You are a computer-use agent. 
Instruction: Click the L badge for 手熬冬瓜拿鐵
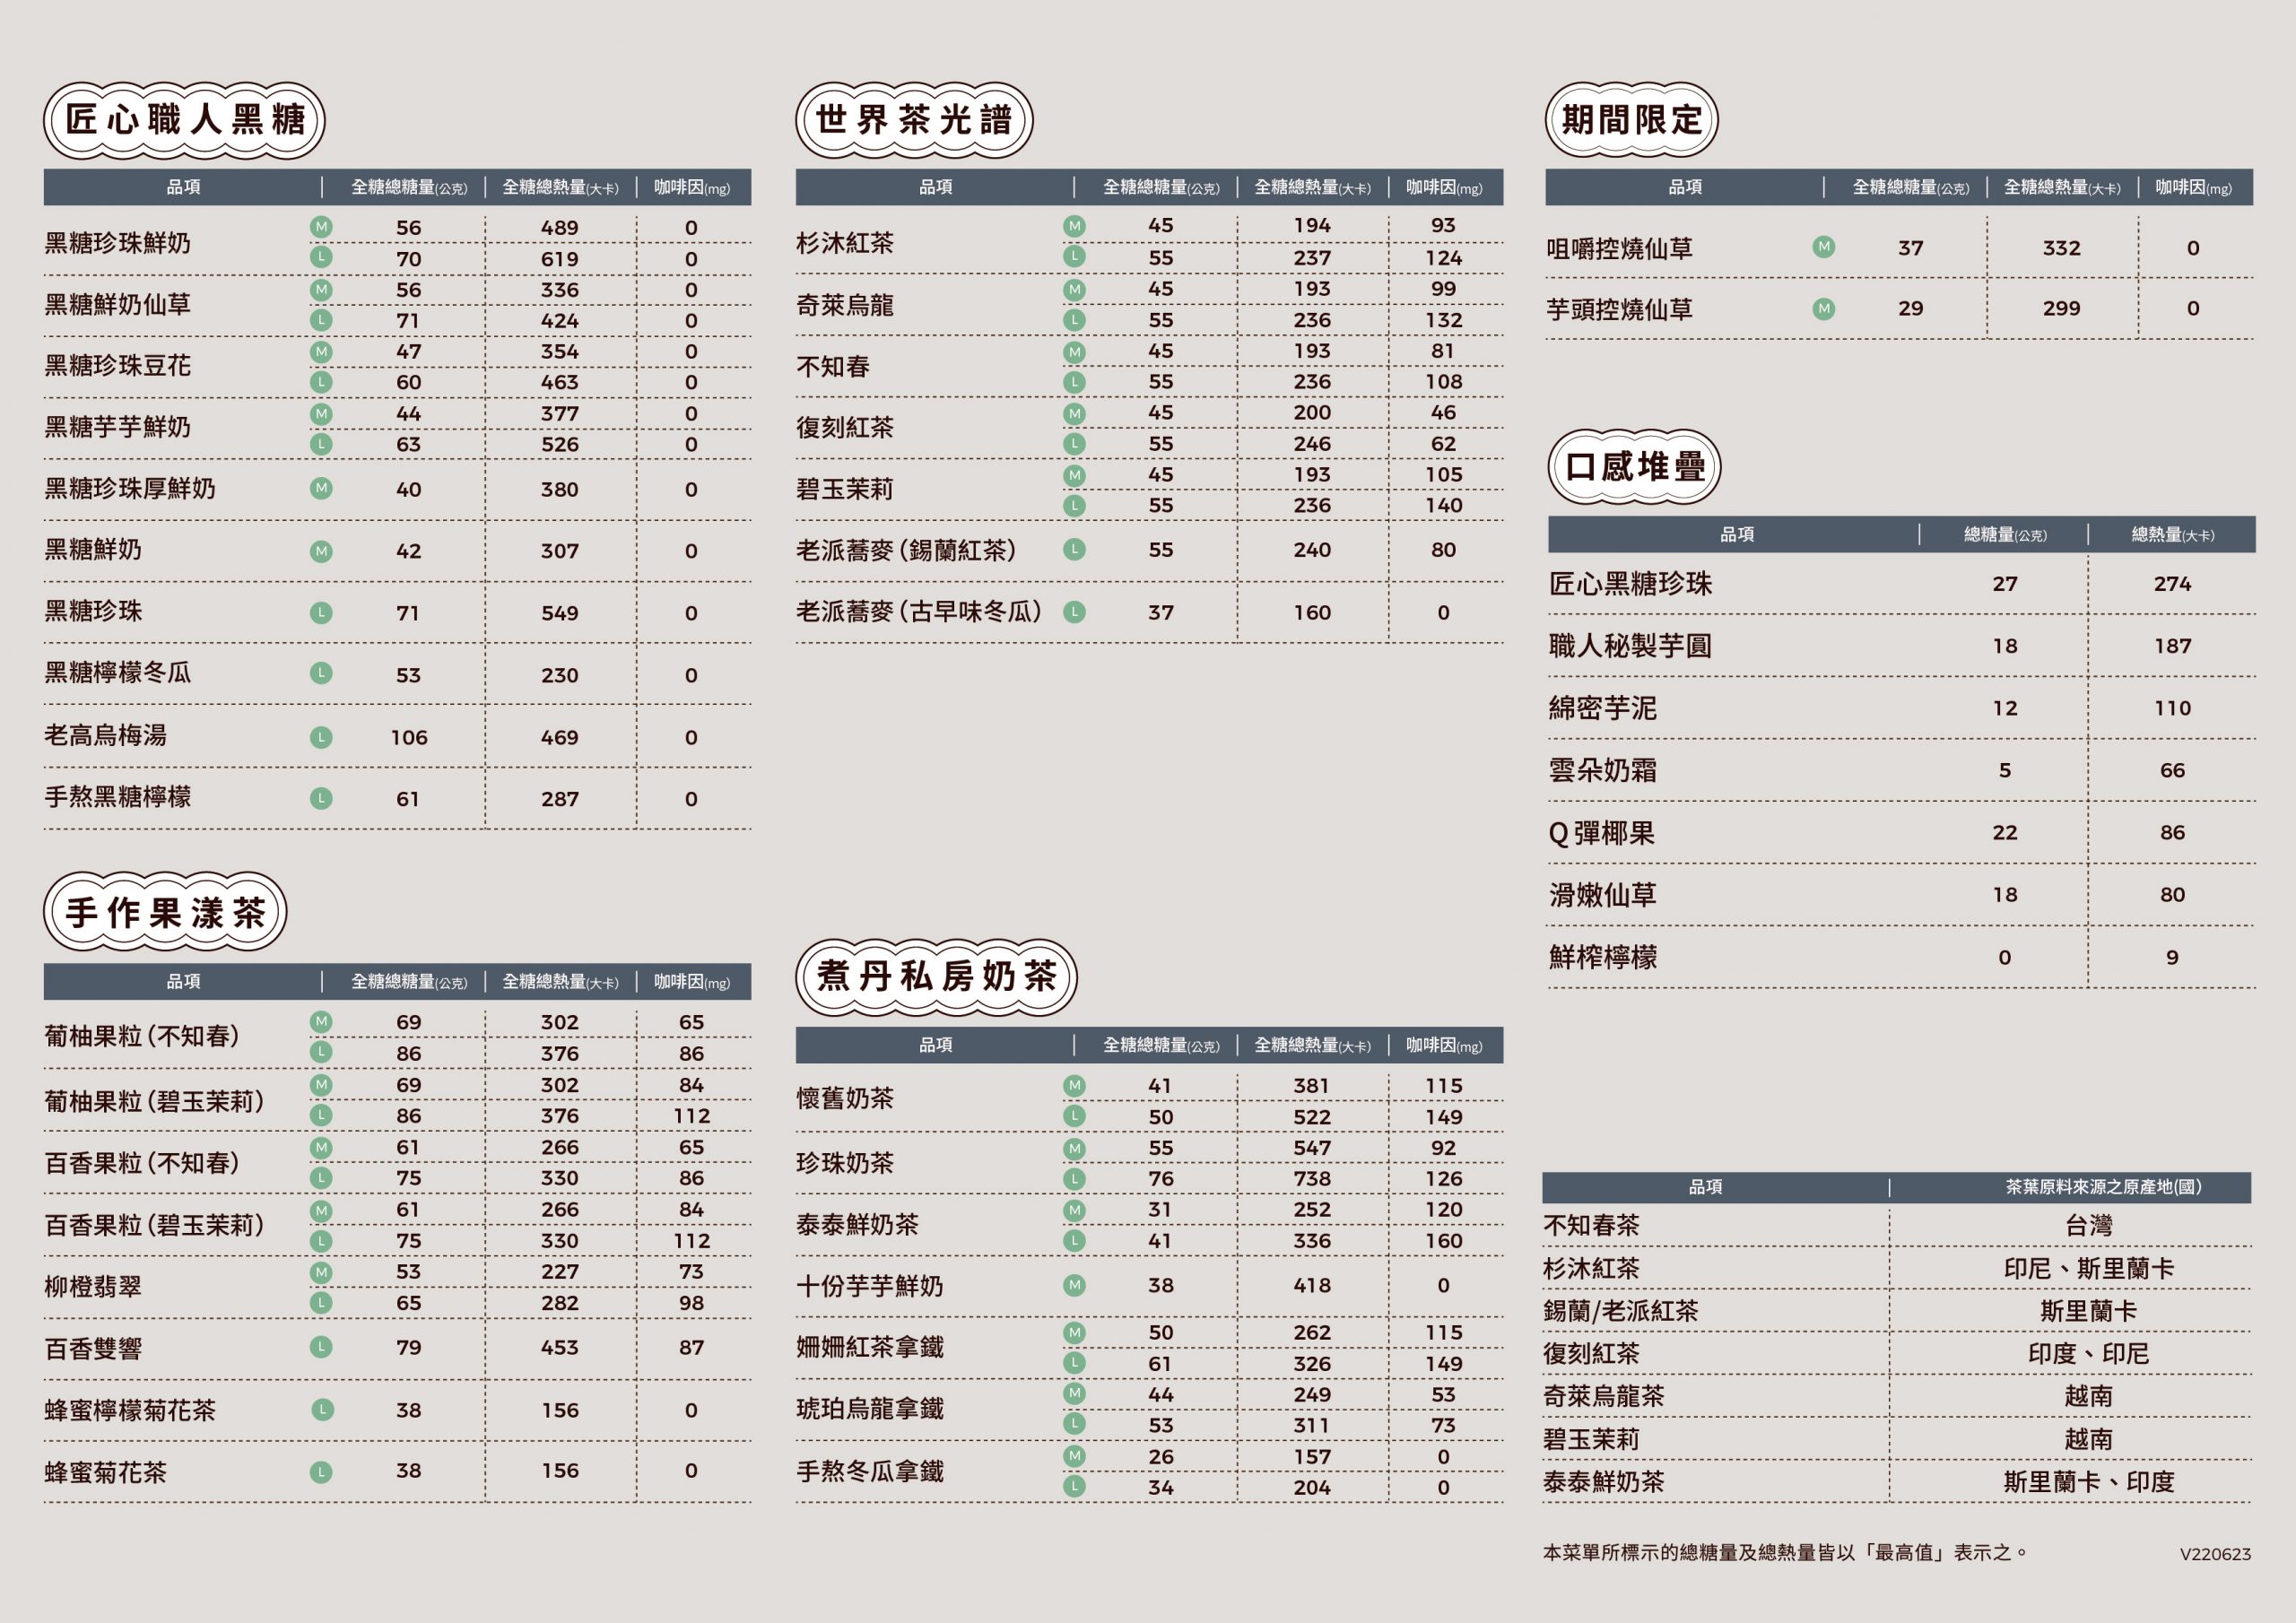click(x=1074, y=1486)
